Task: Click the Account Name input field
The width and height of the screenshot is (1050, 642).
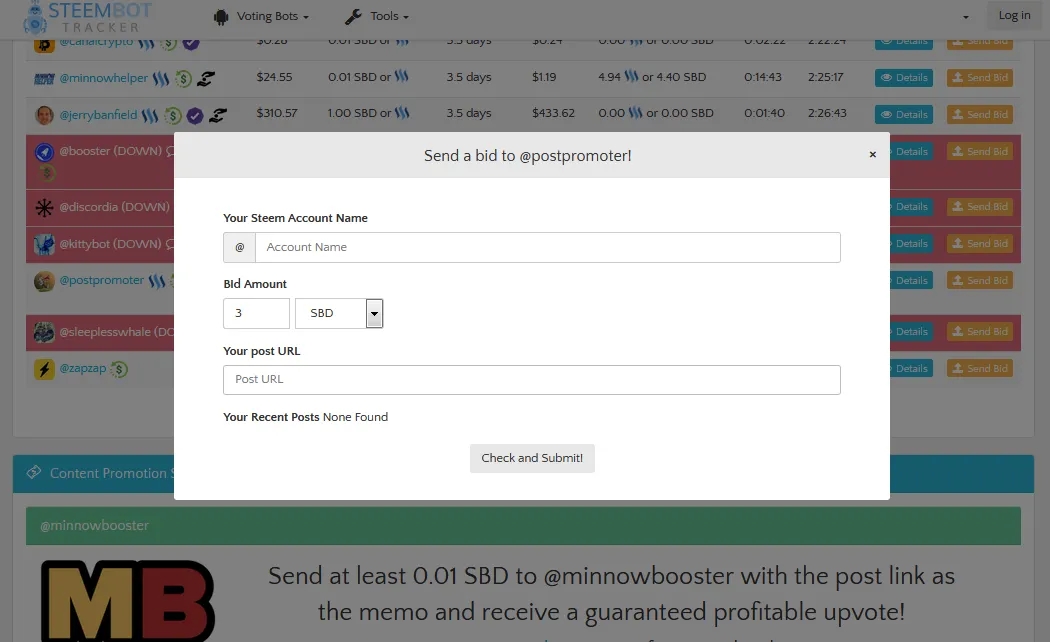Action: [548, 247]
